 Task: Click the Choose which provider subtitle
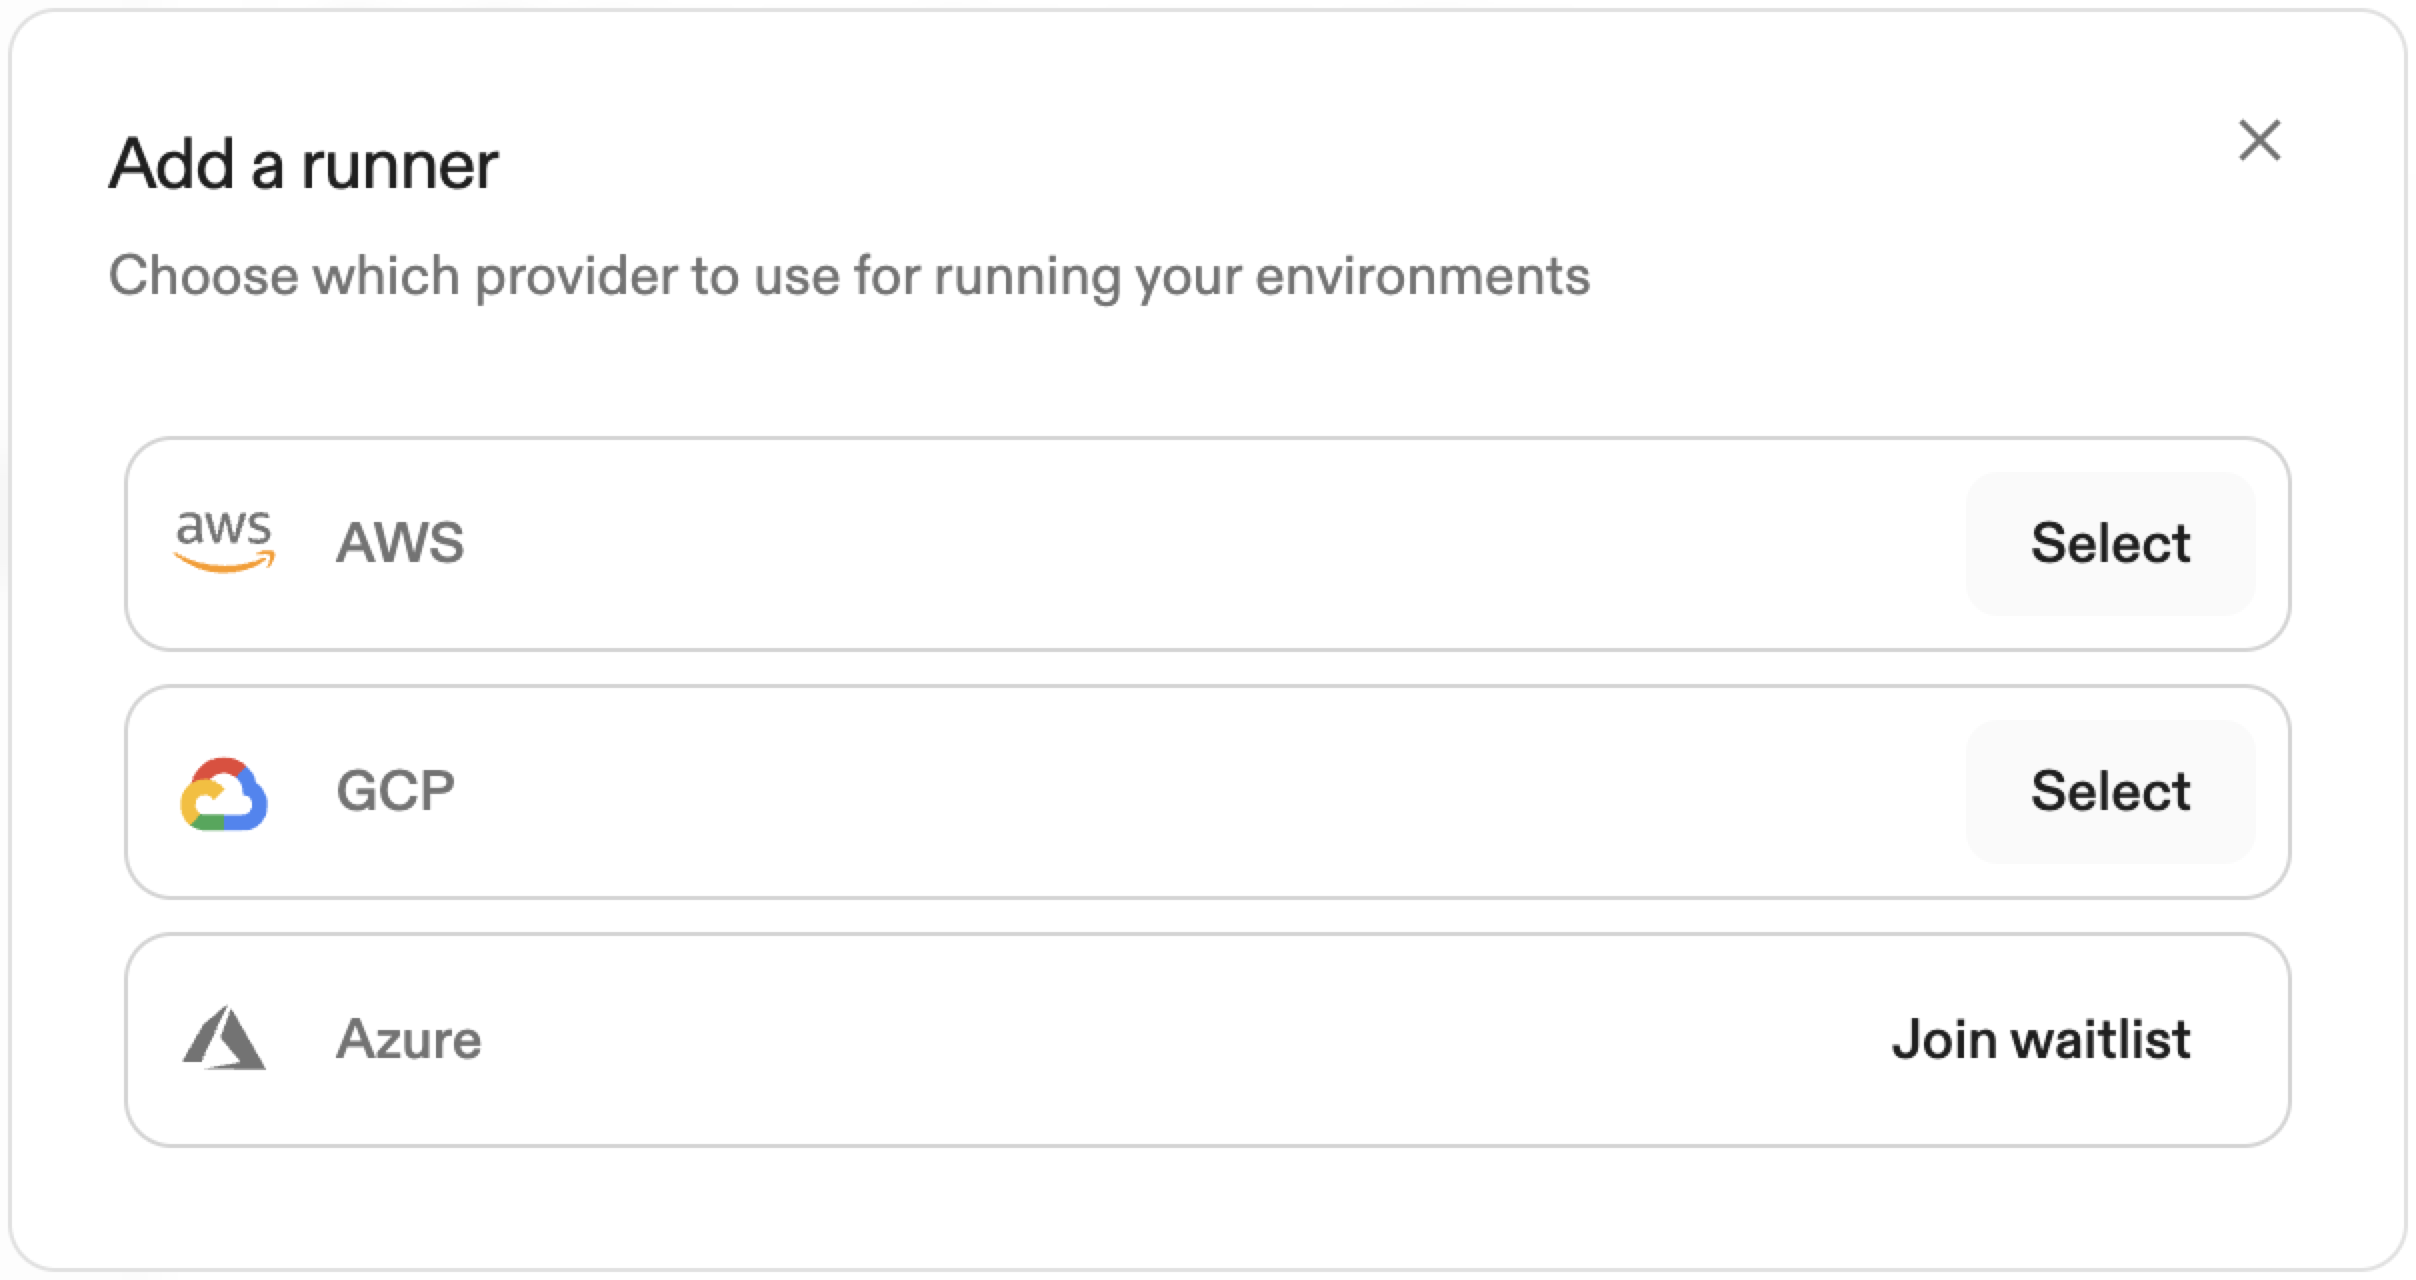pos(848,276)
